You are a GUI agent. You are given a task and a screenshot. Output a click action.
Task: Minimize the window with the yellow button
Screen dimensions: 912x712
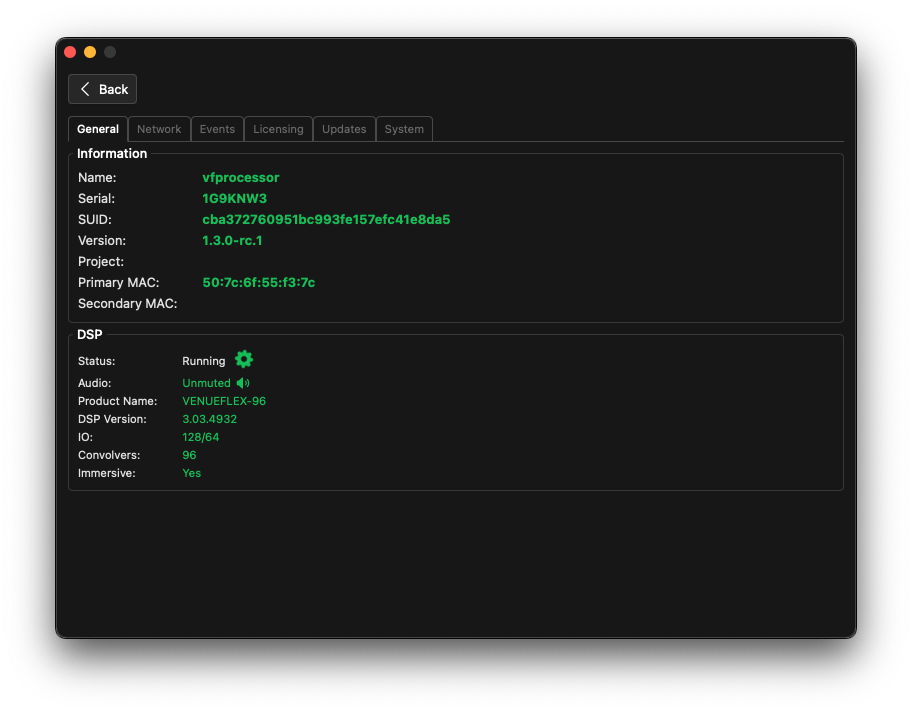click(90, 52)
